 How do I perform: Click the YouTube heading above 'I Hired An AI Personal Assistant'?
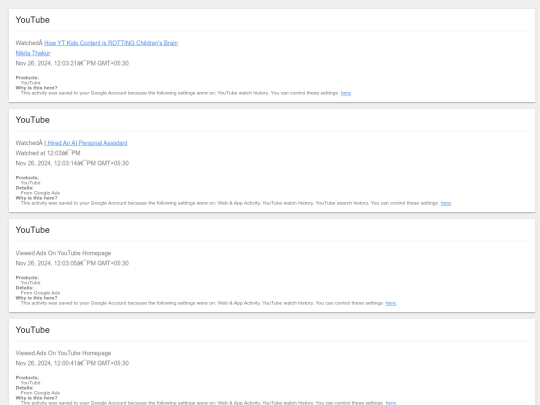[x=33, y=120]
